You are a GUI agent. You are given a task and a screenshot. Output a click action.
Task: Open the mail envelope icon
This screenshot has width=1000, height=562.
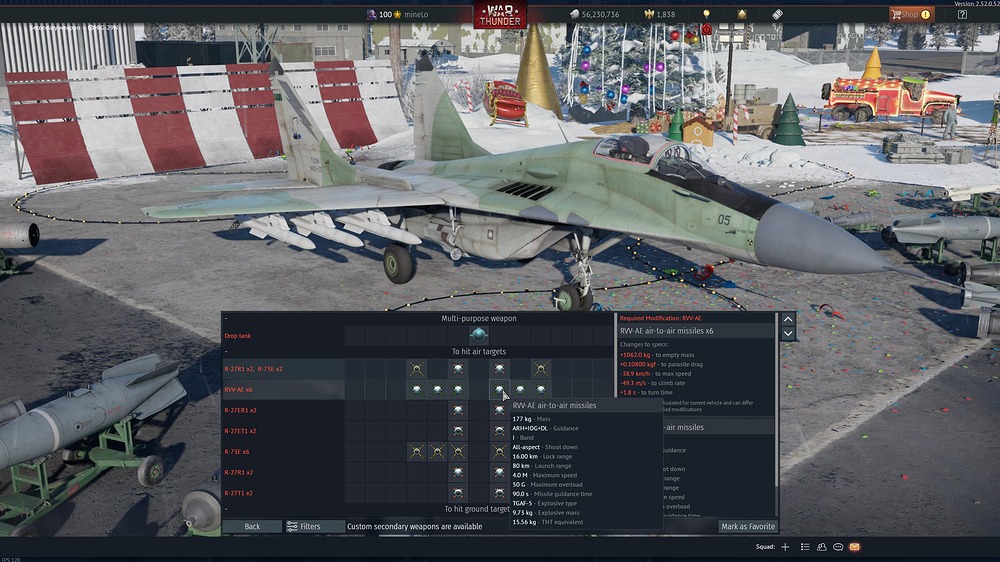[855, 547]
